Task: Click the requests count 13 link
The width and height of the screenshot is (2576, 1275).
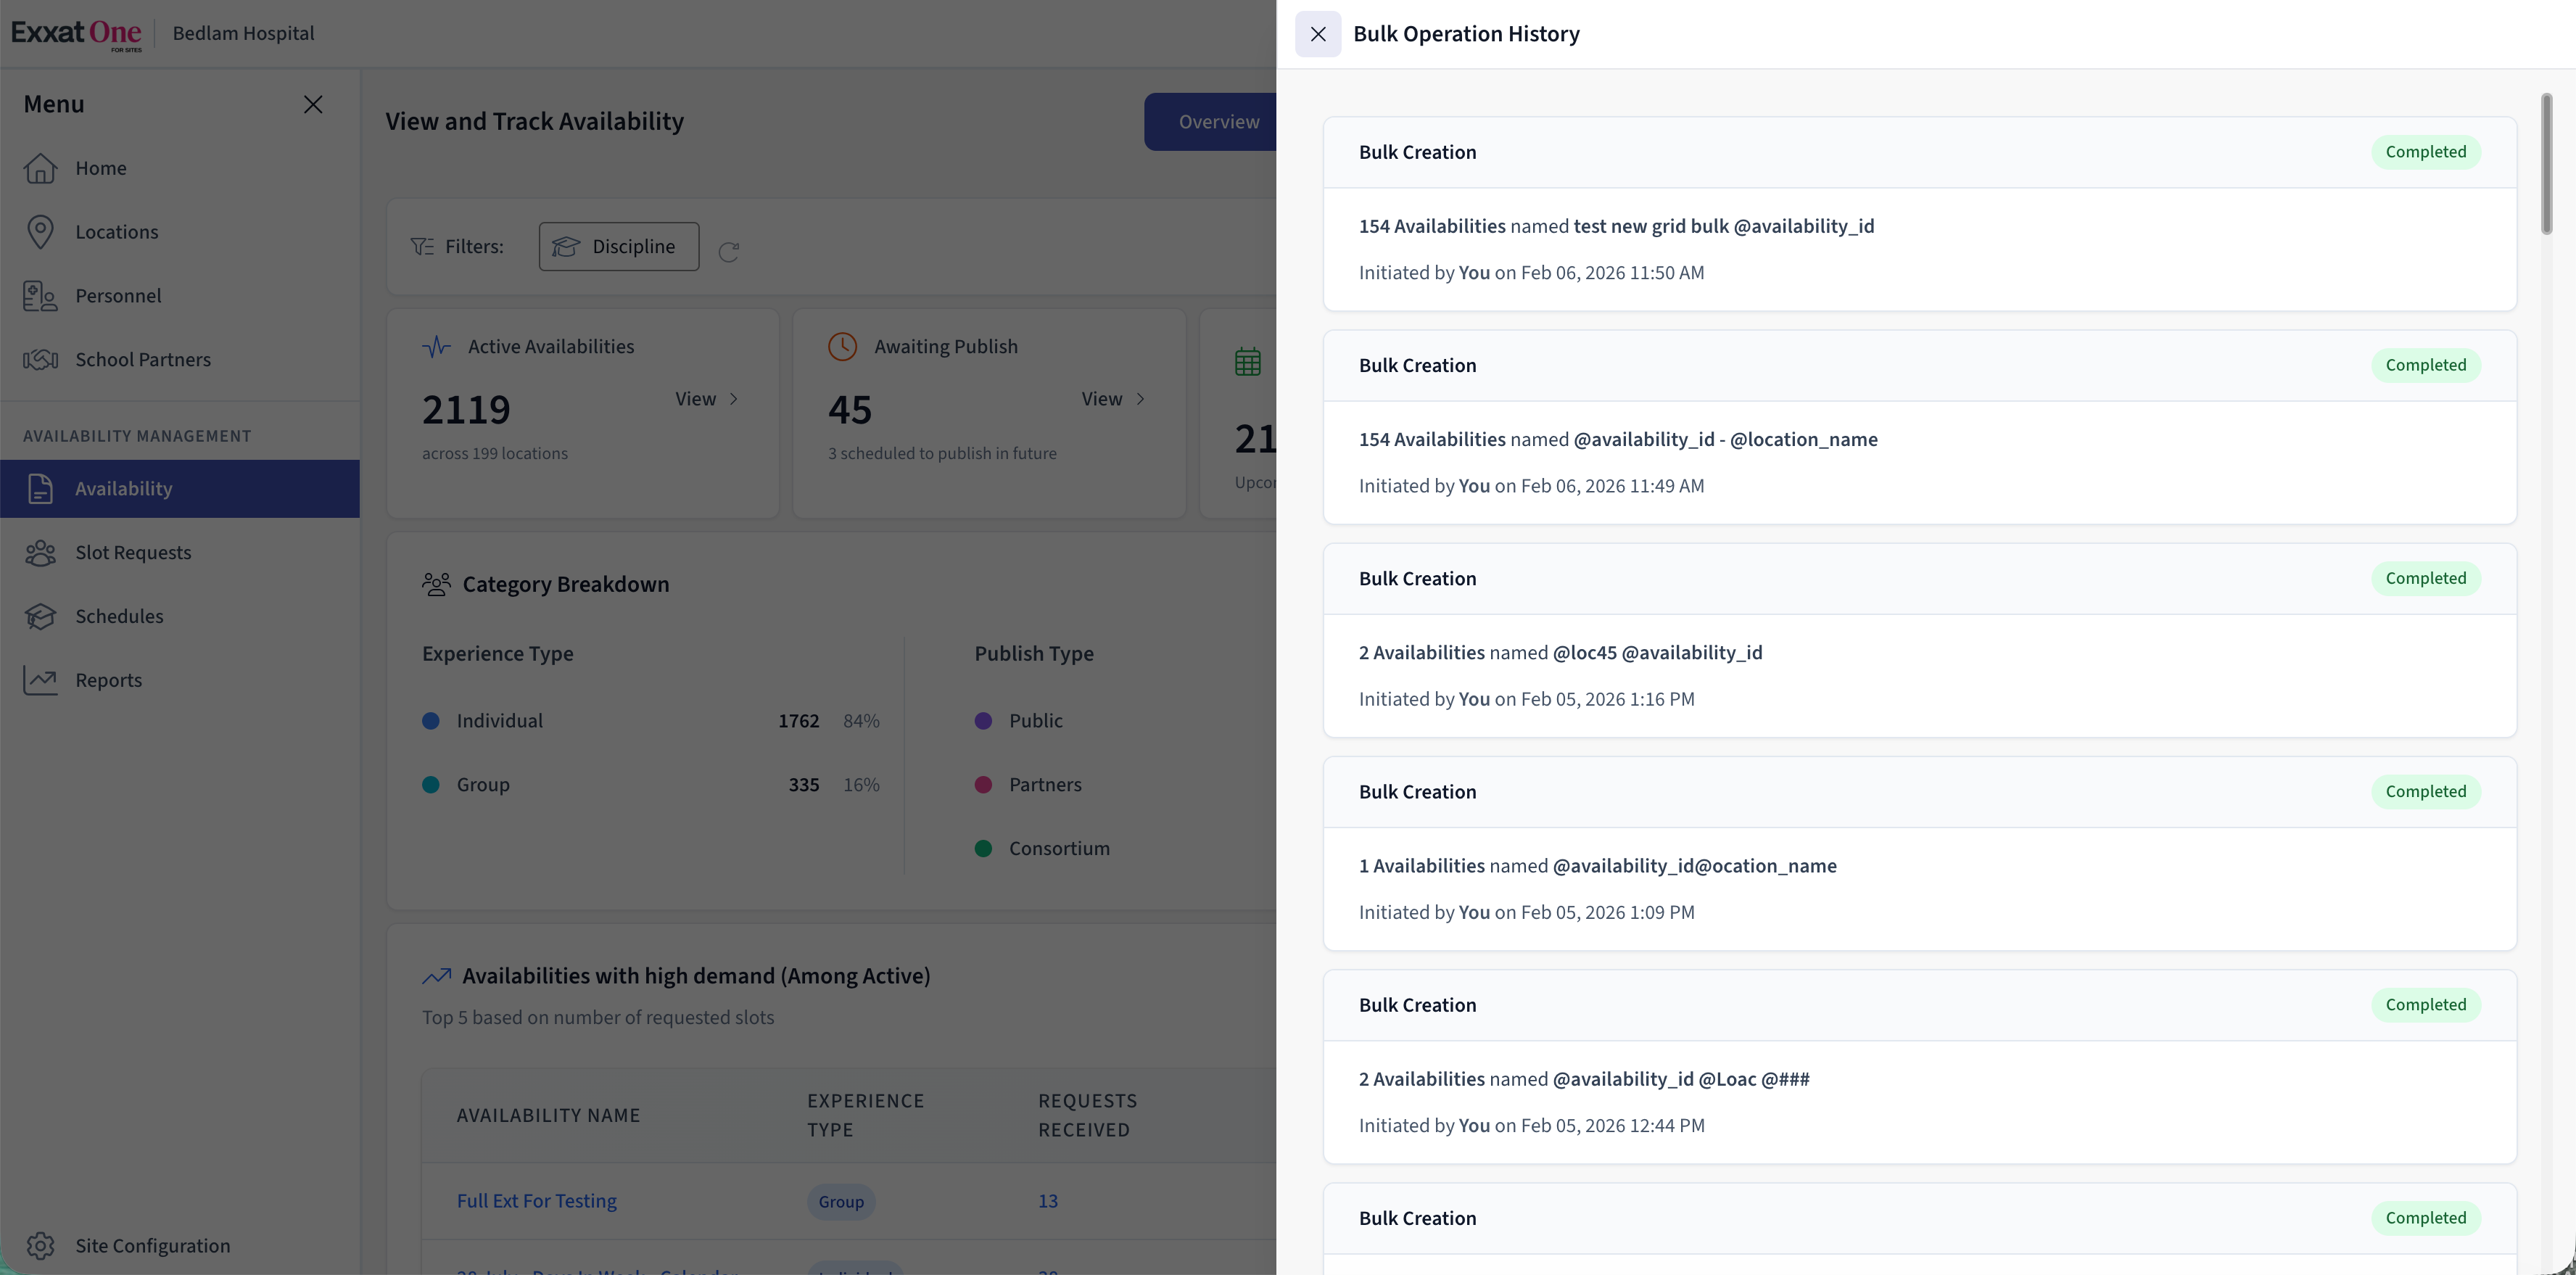Action: point(1047,1201)
